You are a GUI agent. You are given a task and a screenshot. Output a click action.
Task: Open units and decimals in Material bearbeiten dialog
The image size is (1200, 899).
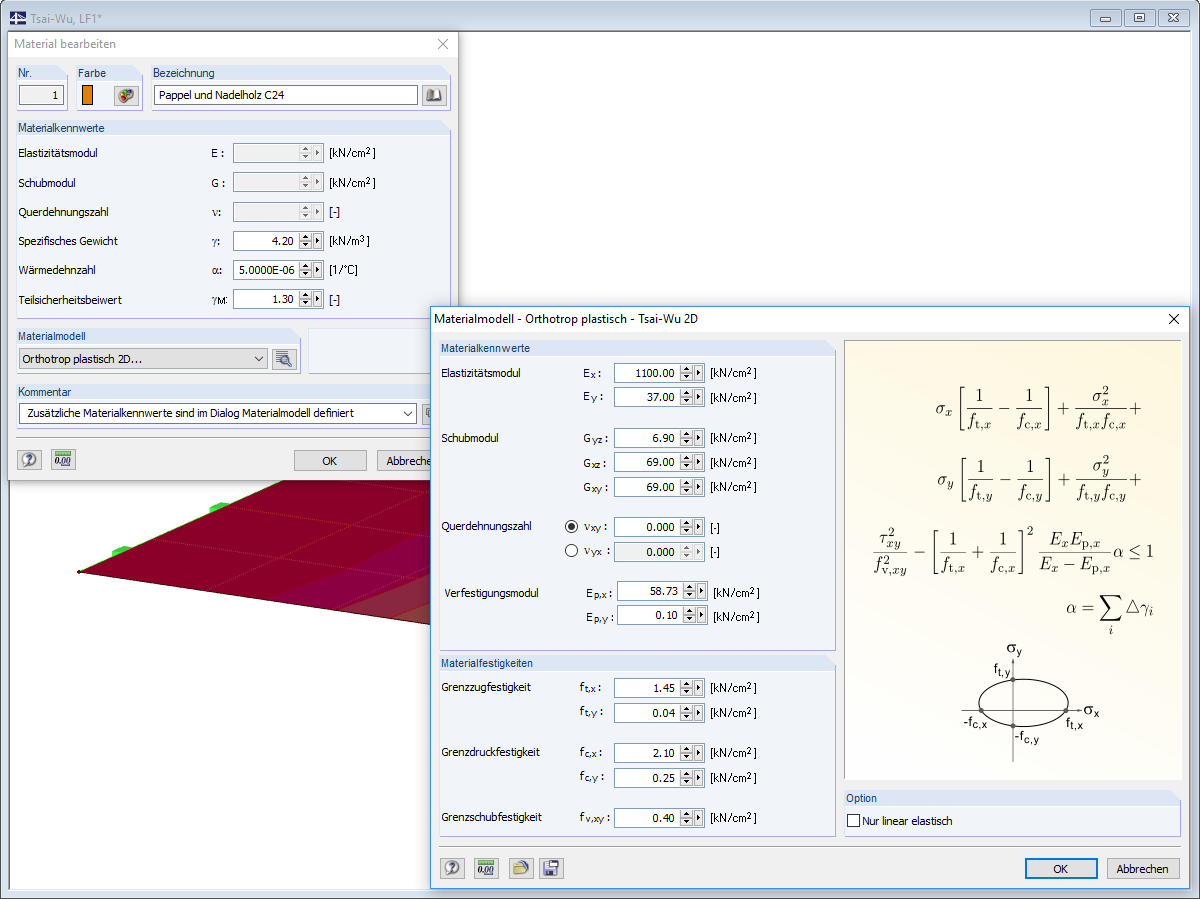(x=64, y=460)
